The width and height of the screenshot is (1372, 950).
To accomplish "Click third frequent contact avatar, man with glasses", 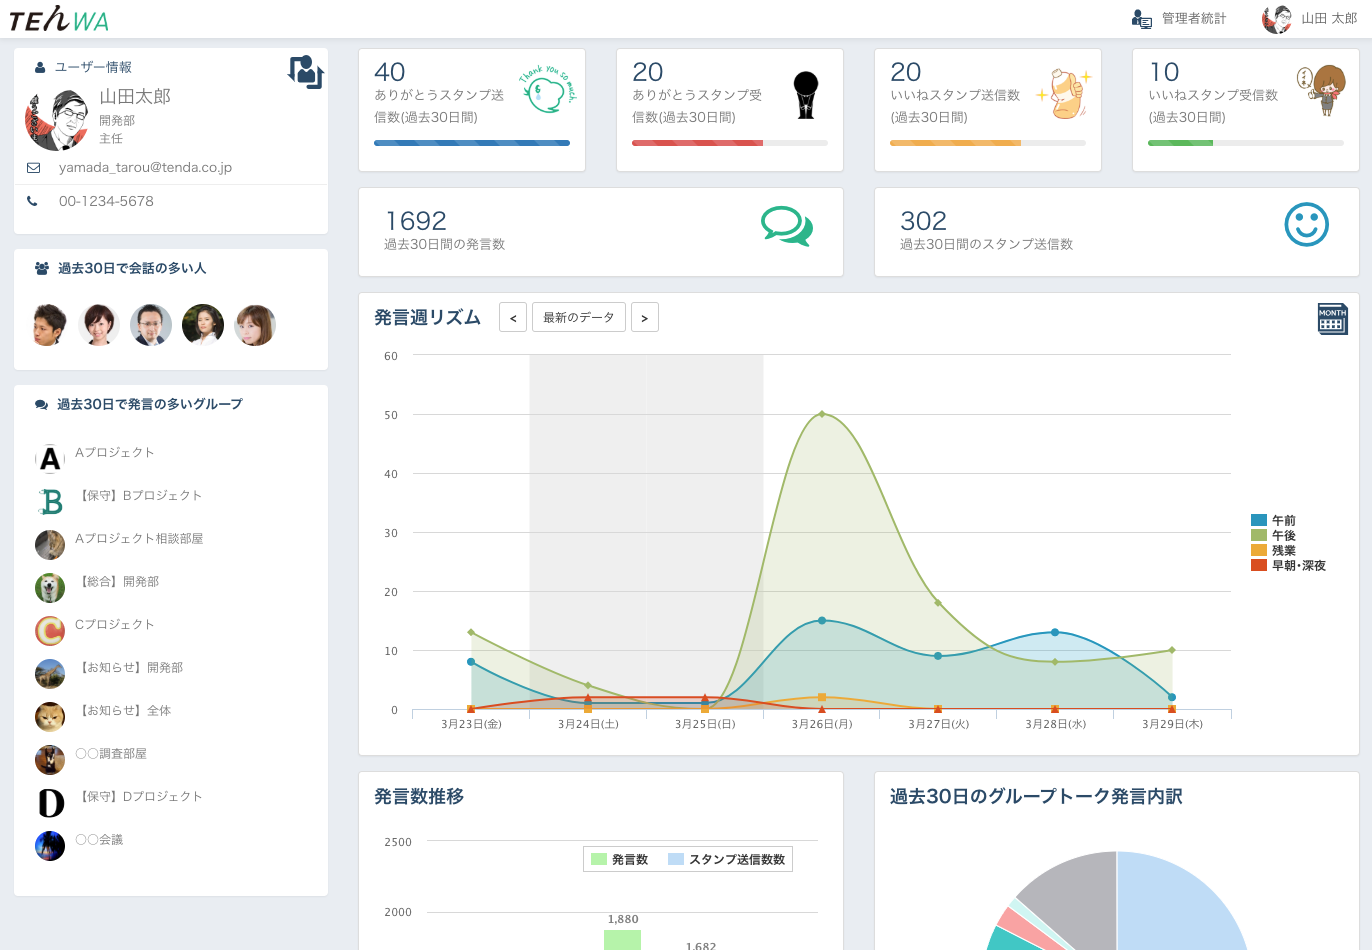I will coord(151,325).
